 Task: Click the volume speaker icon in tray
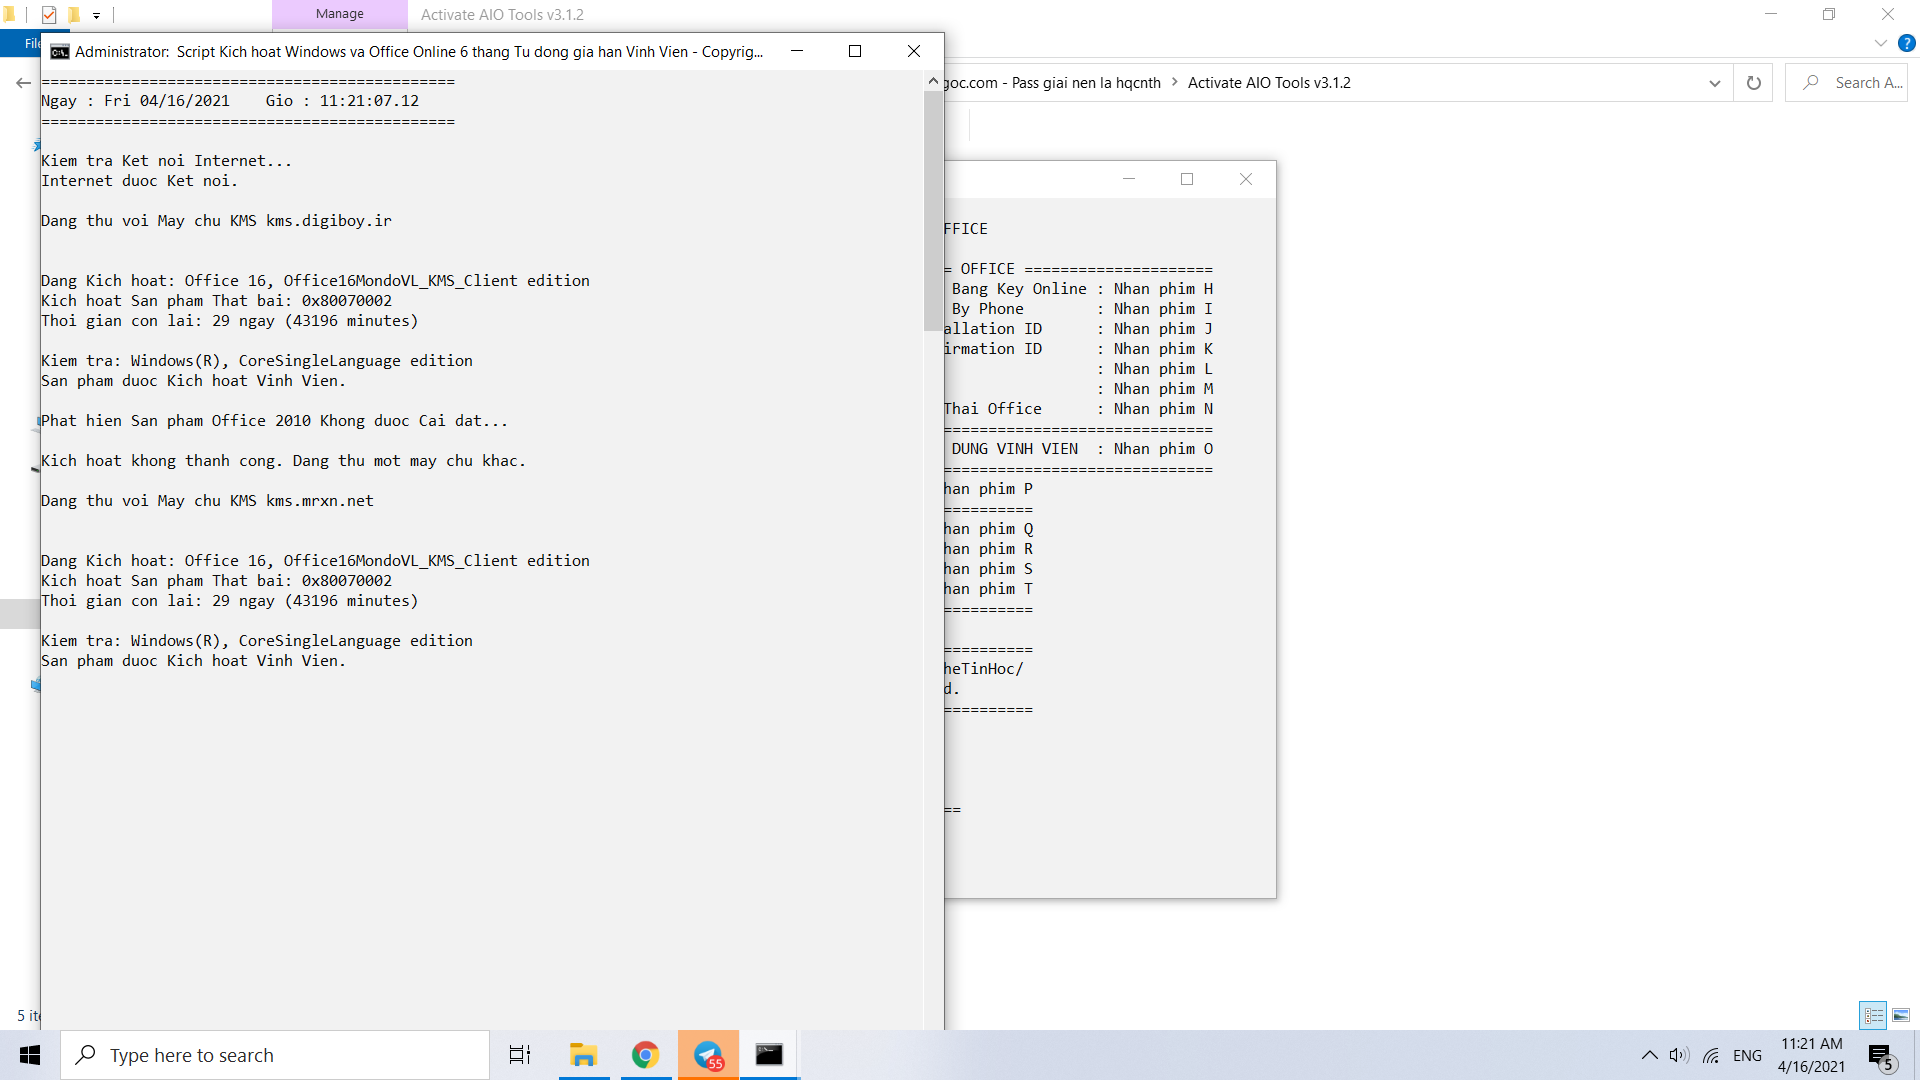pyautogui.click(x=1679, y=1055)
